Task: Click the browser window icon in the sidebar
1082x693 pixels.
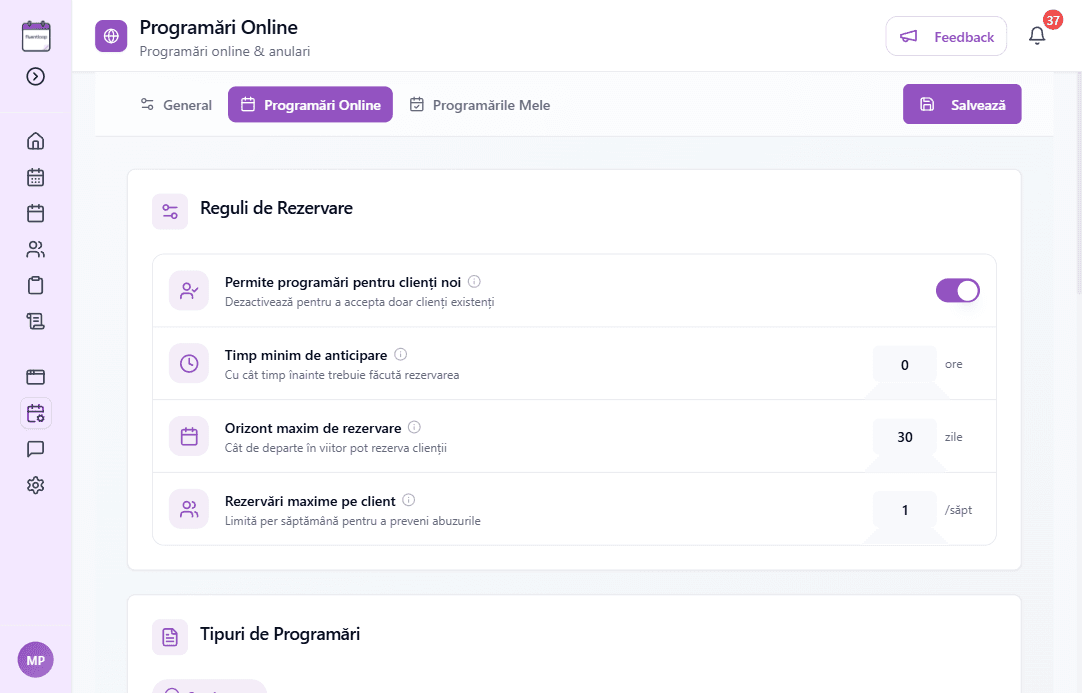Action: tap(35, 377)
